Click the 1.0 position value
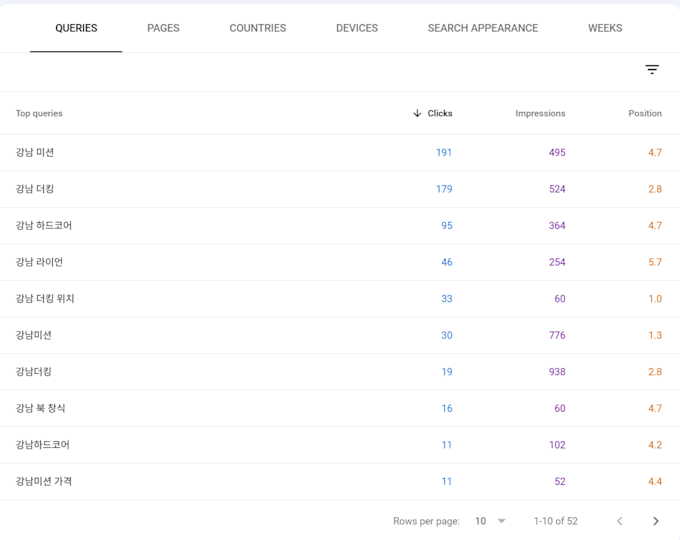Image resolution: width=680 pixels, height=540 pixels. [x=655, y=298]
